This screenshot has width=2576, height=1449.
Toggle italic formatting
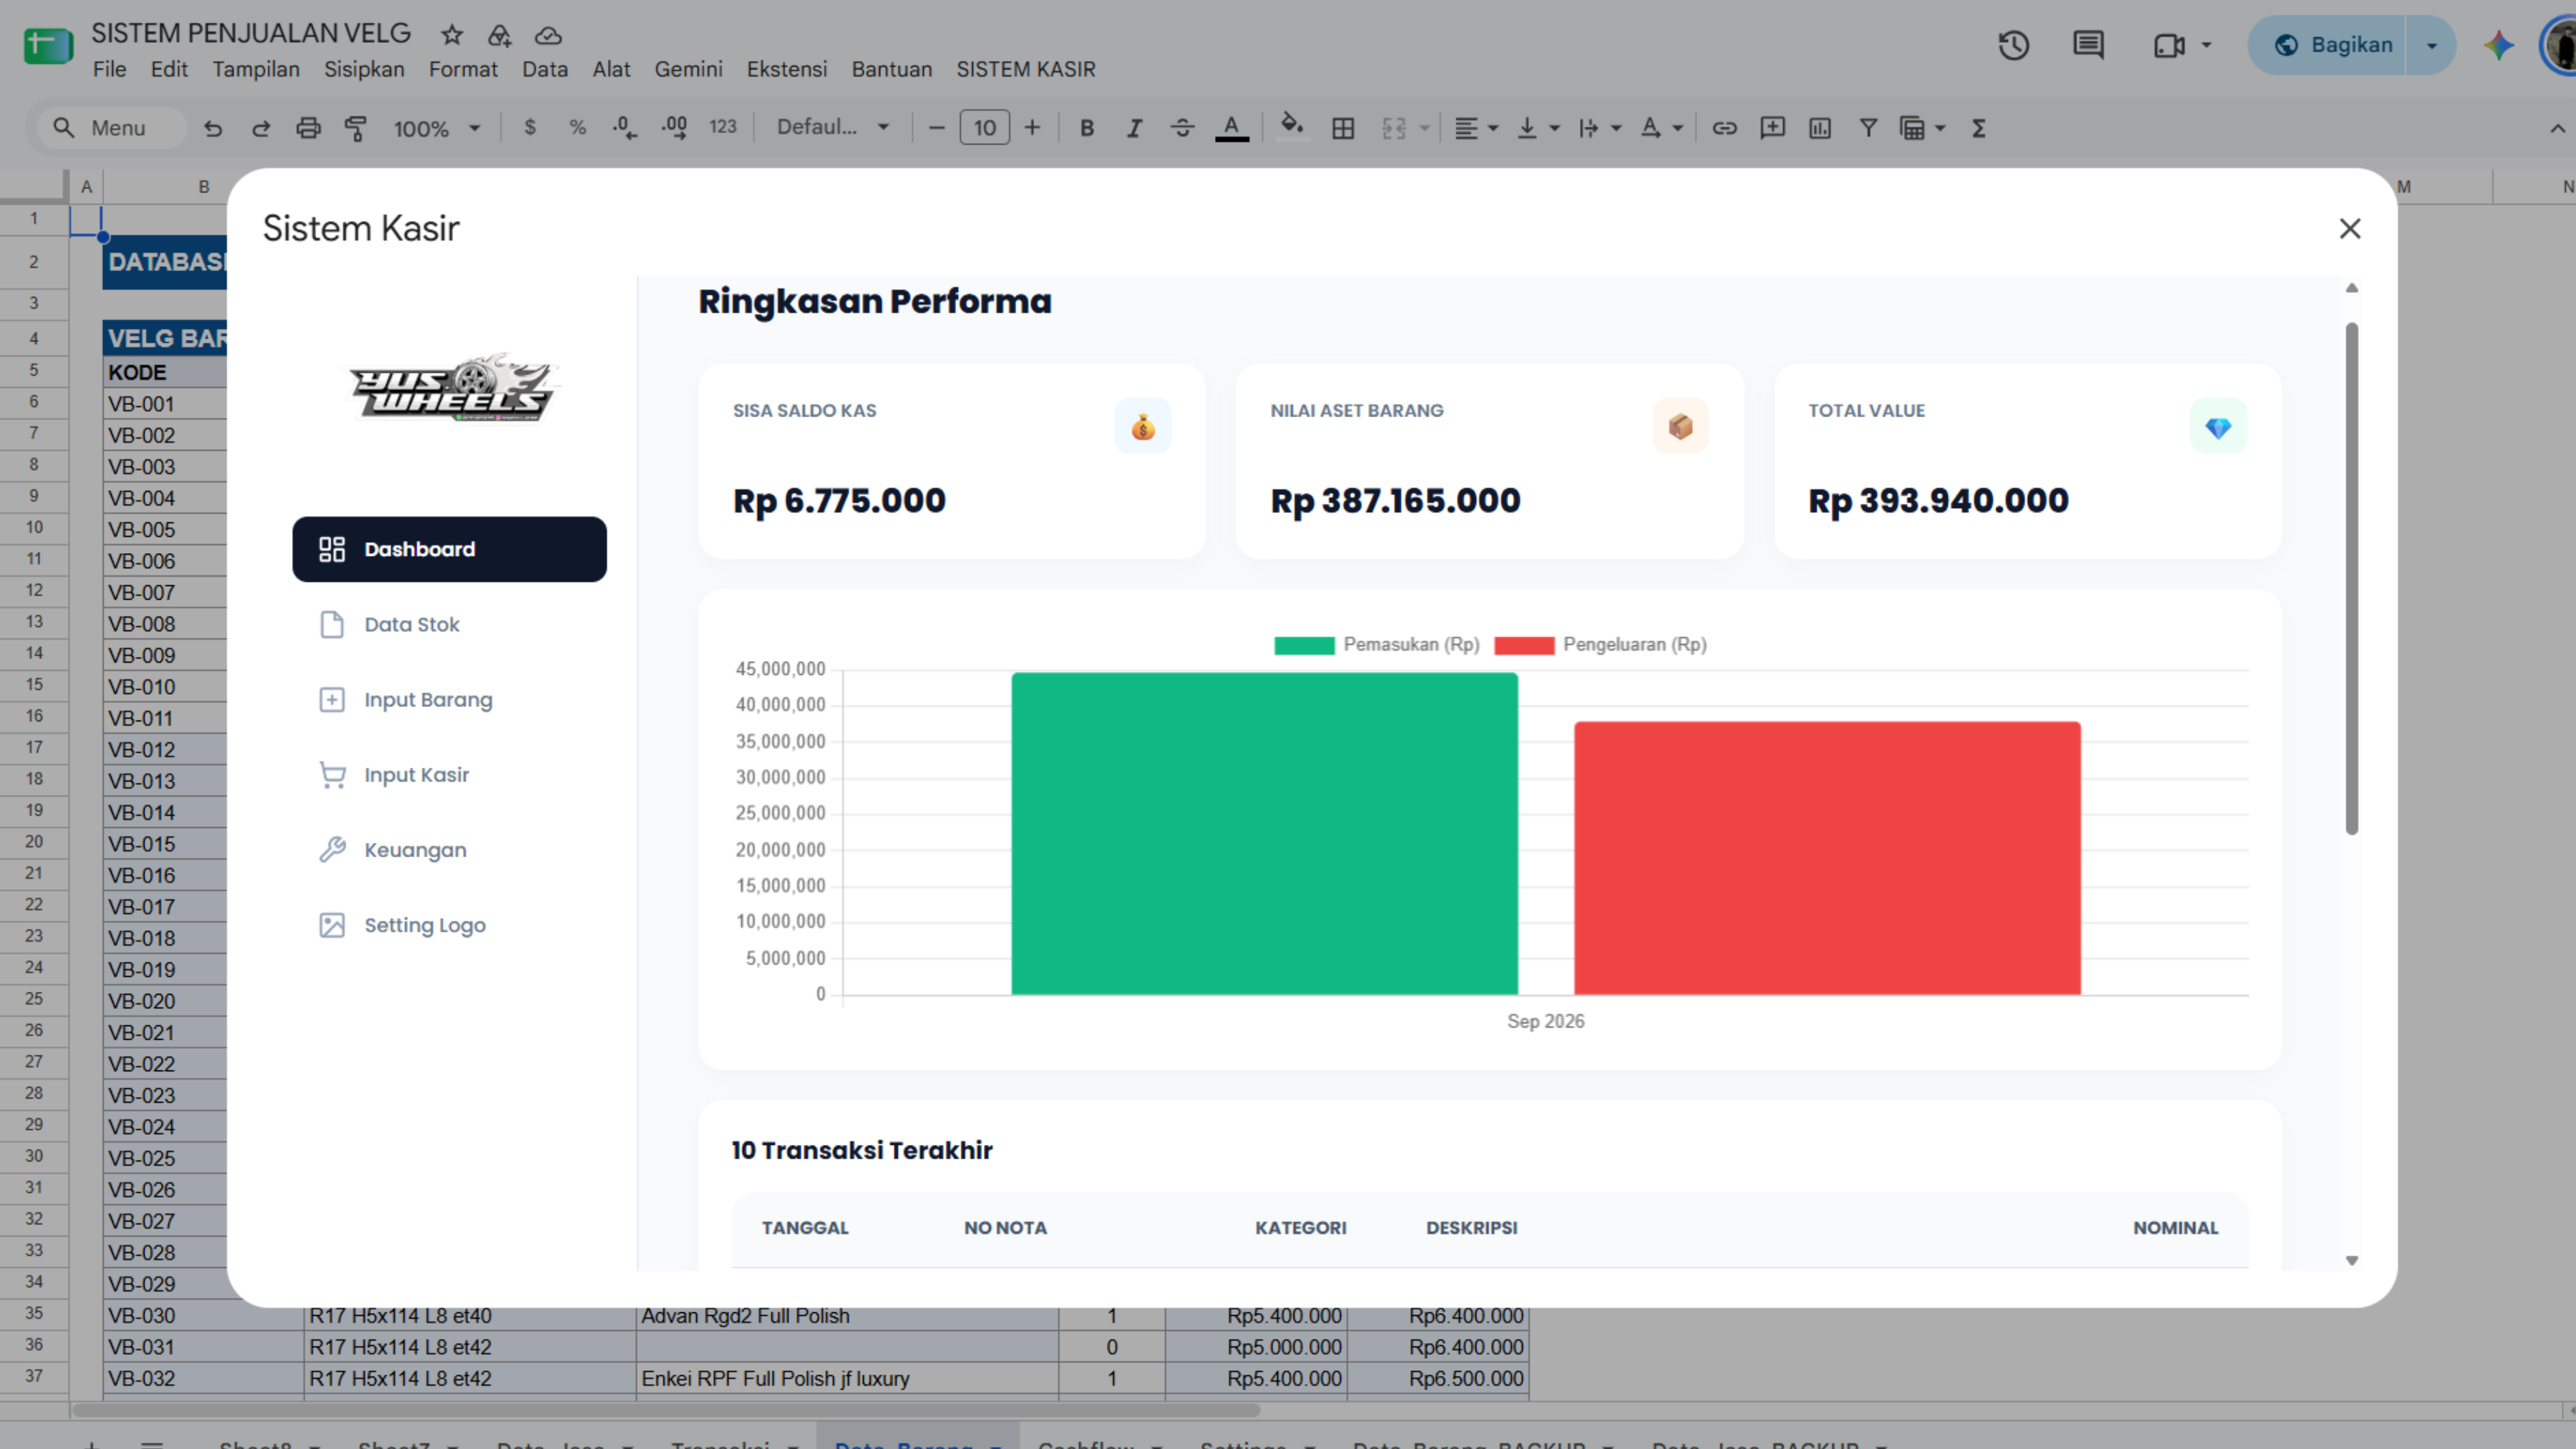[1134, 128]
